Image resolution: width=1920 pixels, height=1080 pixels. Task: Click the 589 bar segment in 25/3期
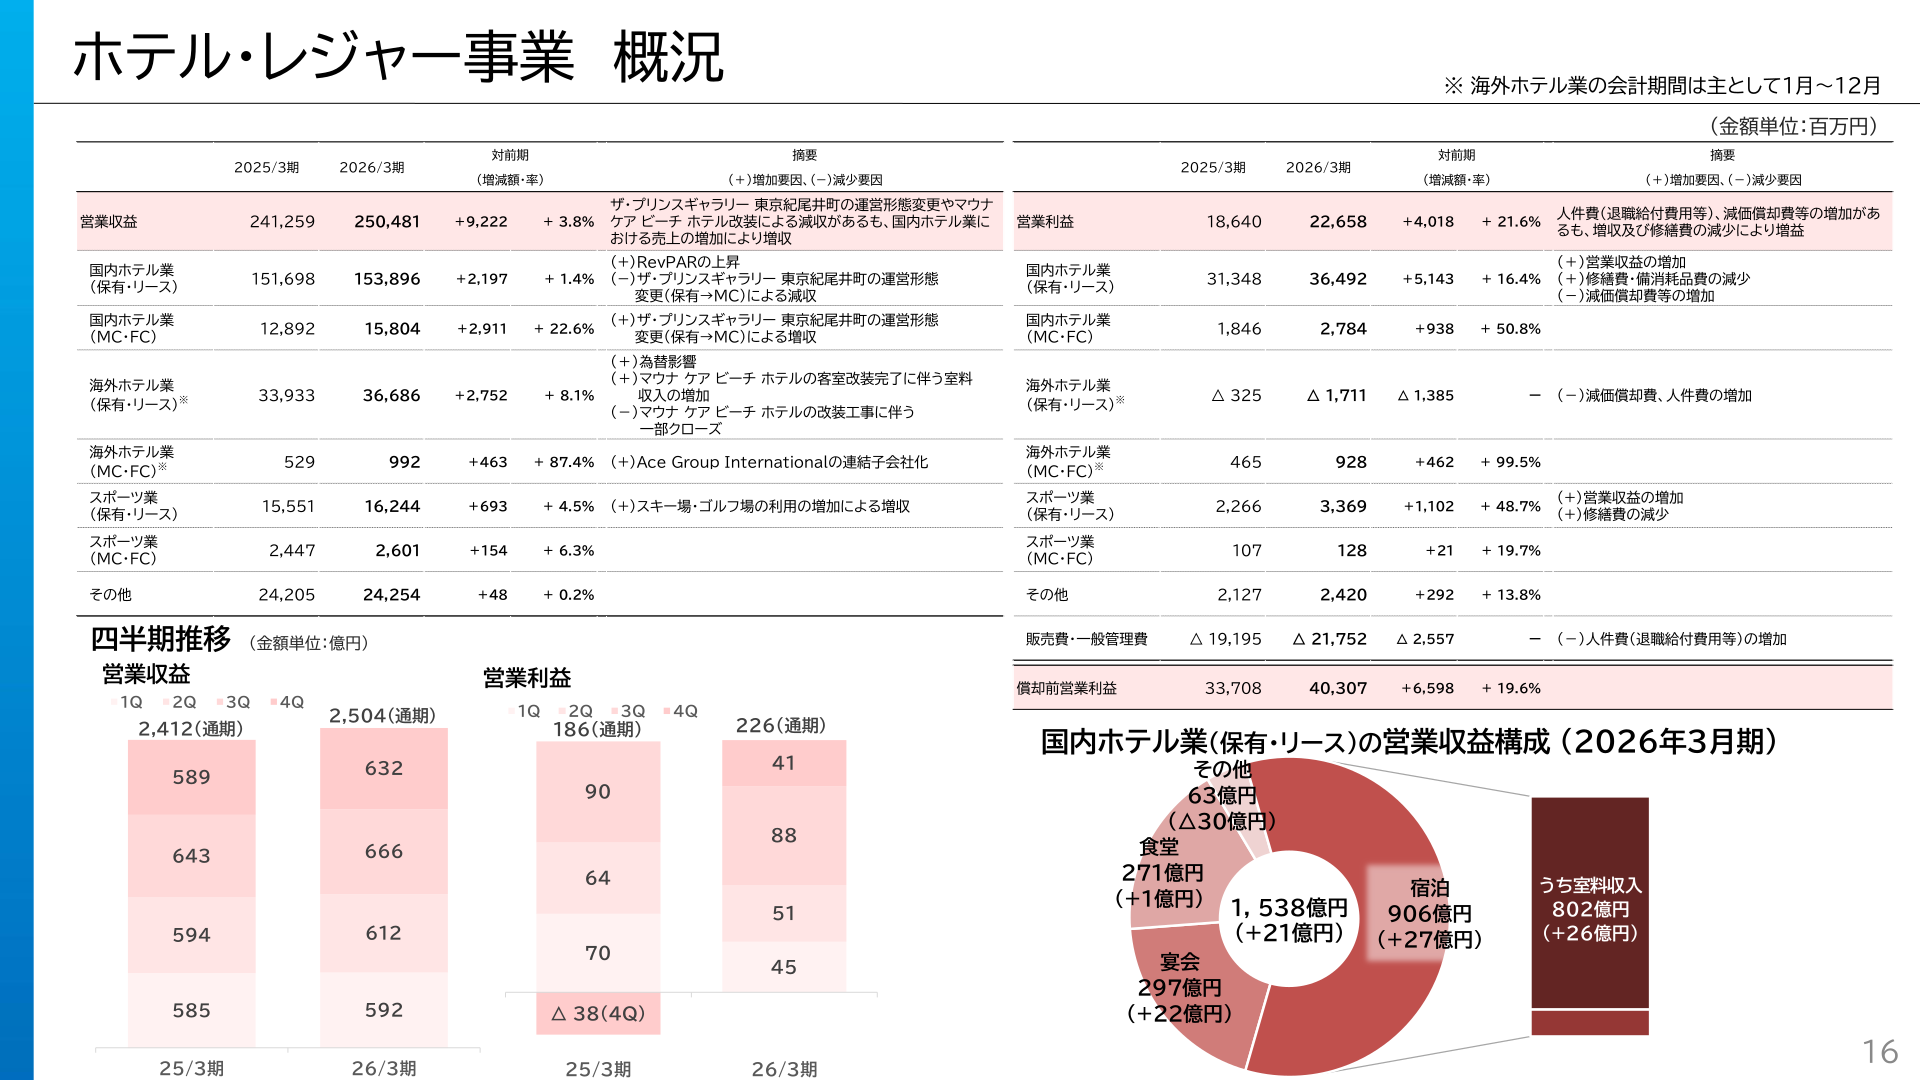coord(191,777)
